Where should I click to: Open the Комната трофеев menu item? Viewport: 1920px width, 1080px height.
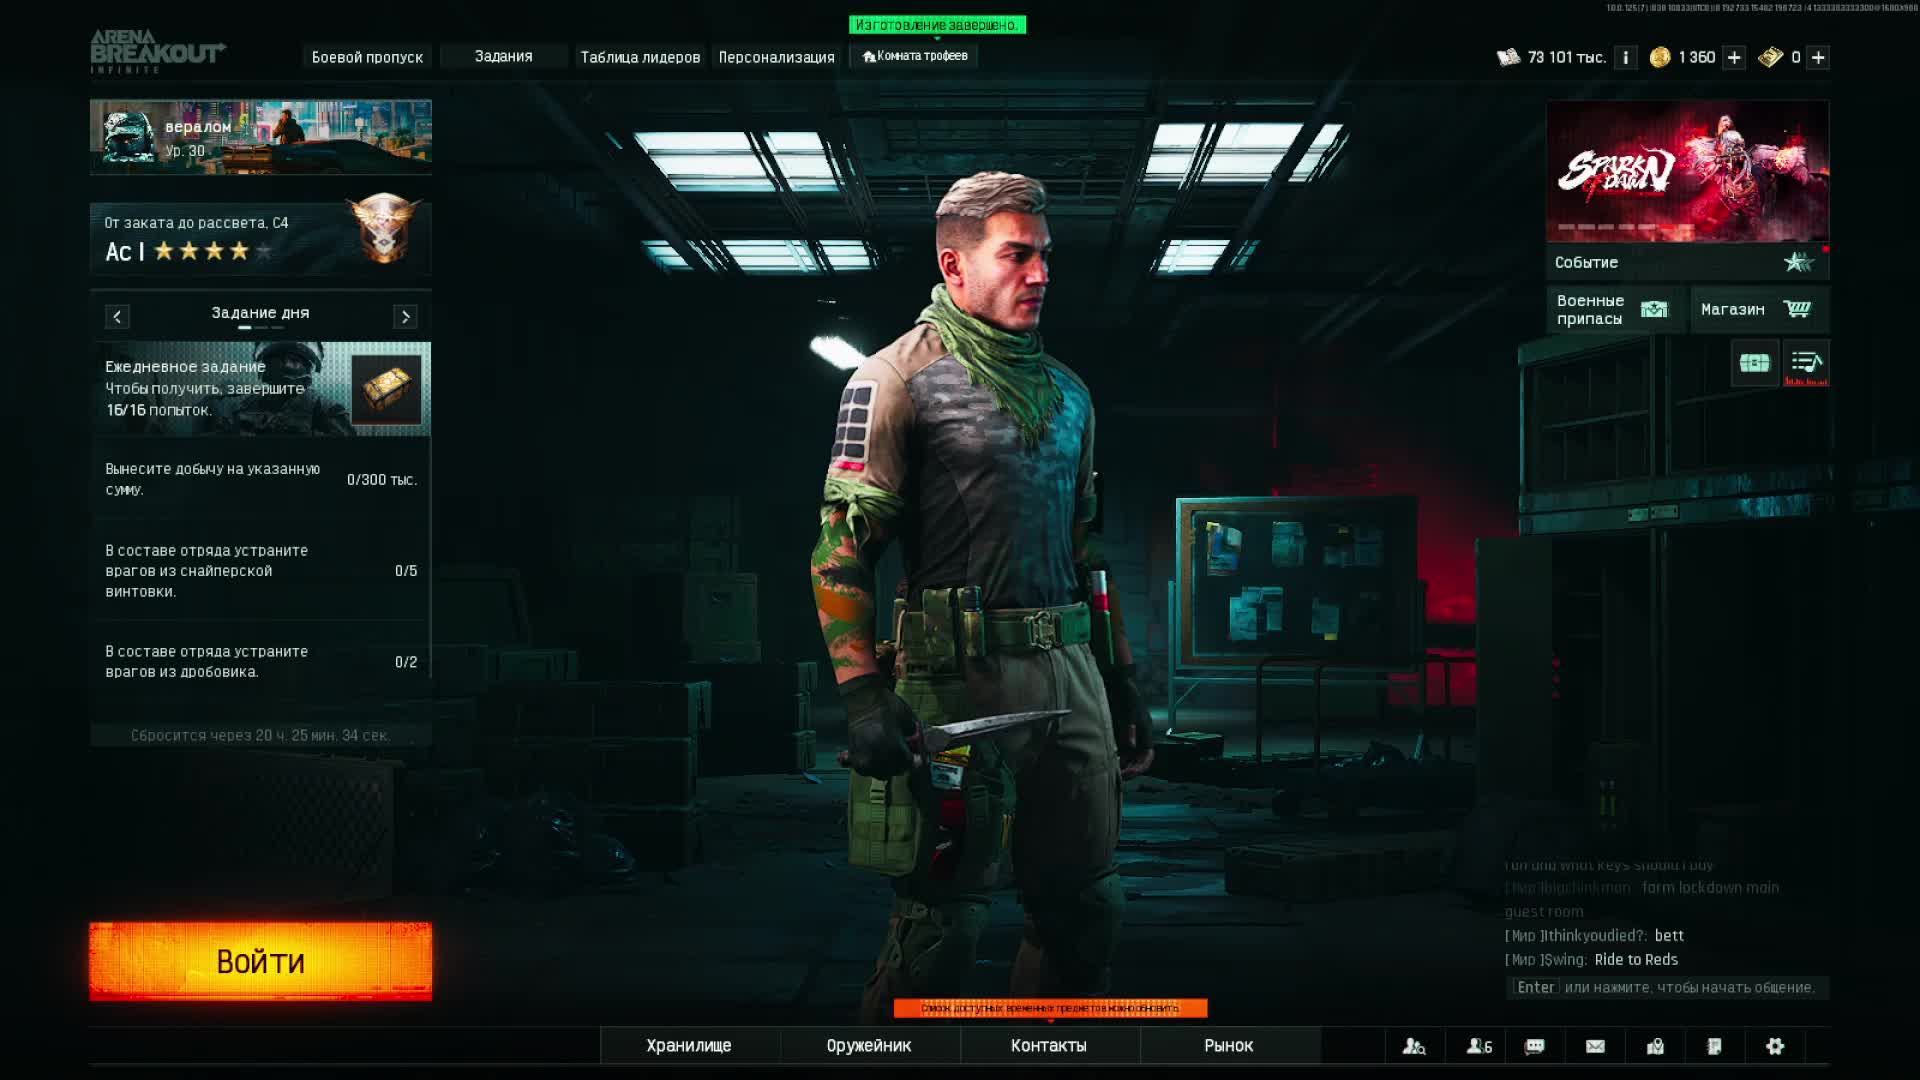(915, 56)
